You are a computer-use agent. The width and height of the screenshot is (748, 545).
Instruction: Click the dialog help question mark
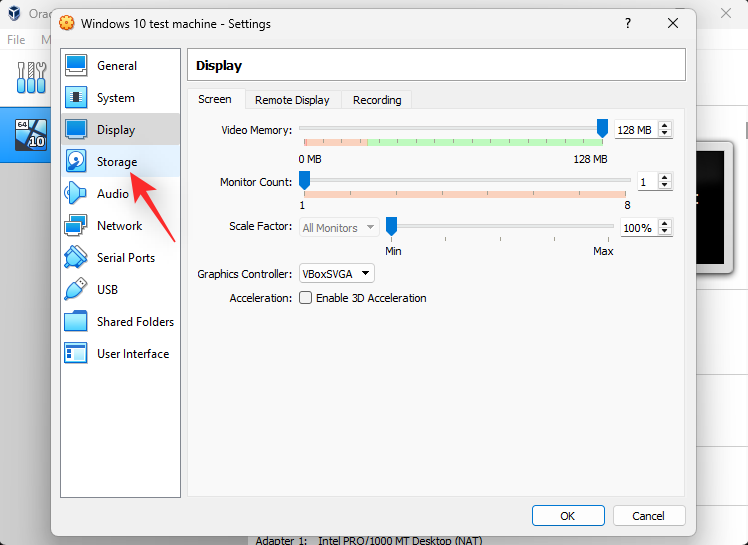[627, 23]
